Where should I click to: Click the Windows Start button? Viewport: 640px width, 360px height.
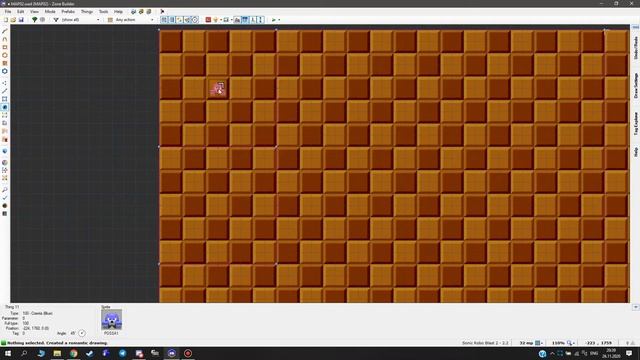coord(8,353)
